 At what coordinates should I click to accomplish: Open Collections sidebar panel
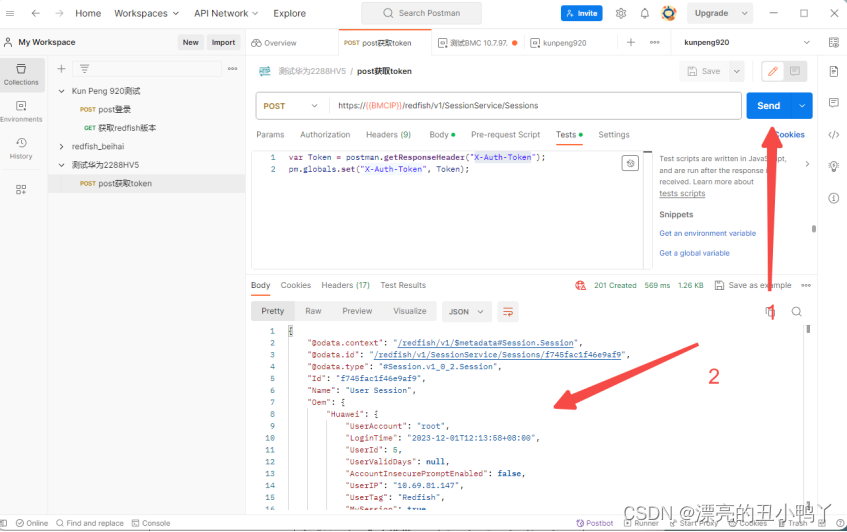pyautogui.click(x=21, y=74)
